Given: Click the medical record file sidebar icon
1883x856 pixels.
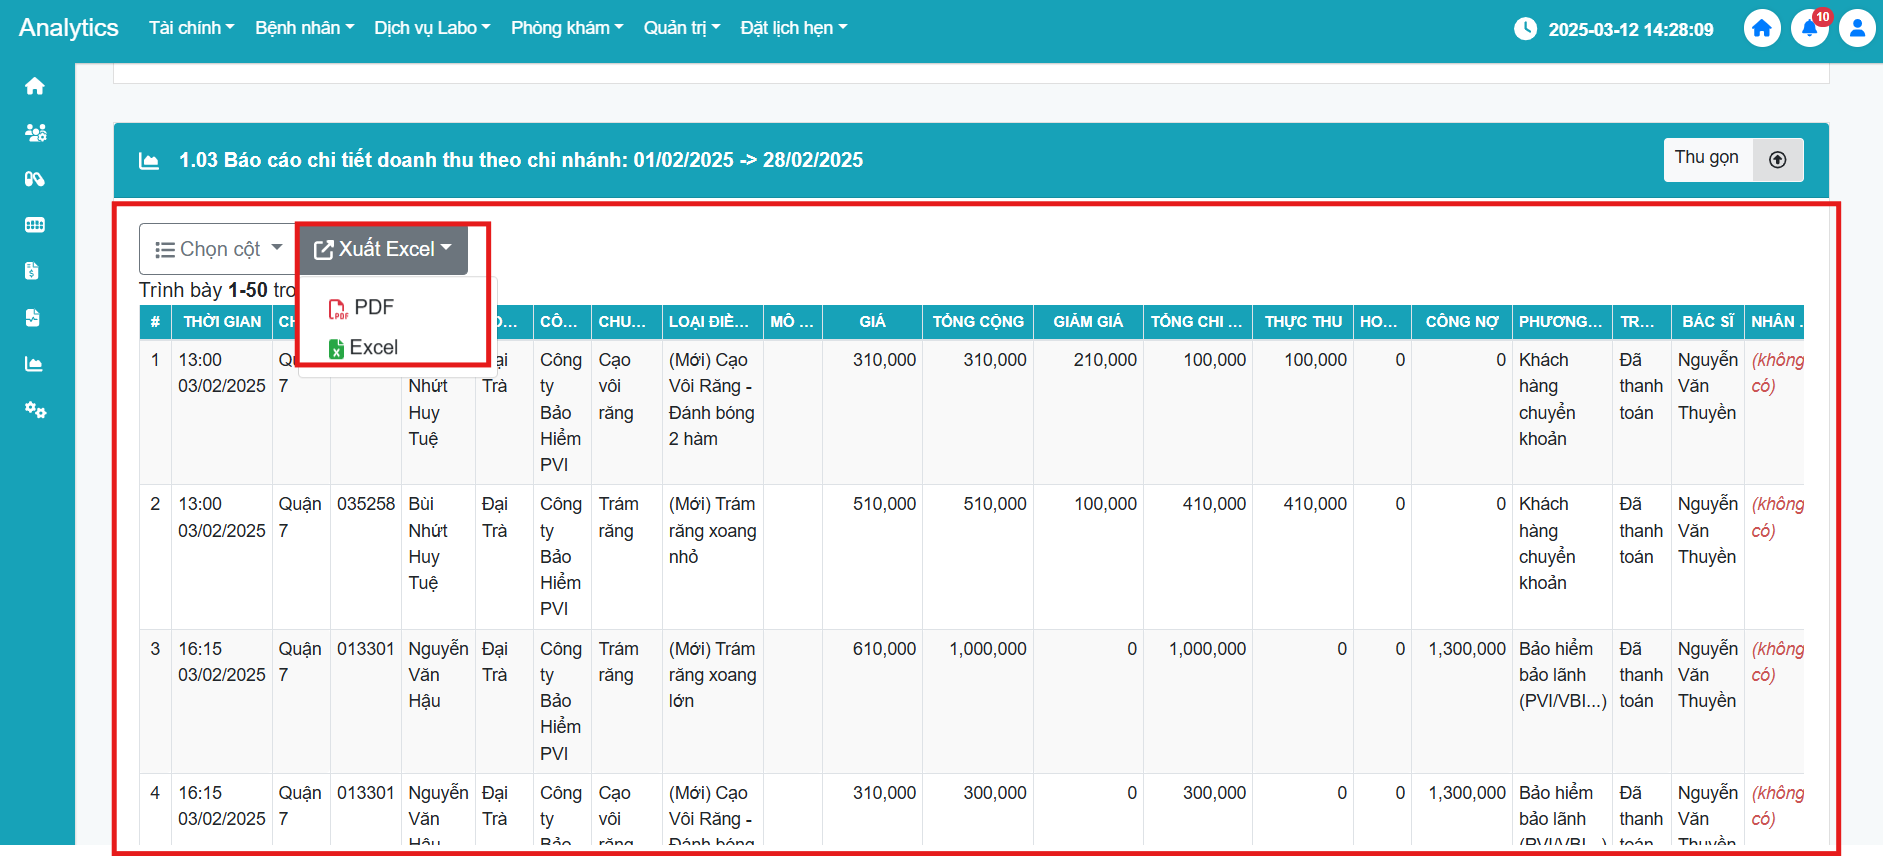Looking at the screenshot, I should coord(33,318).
